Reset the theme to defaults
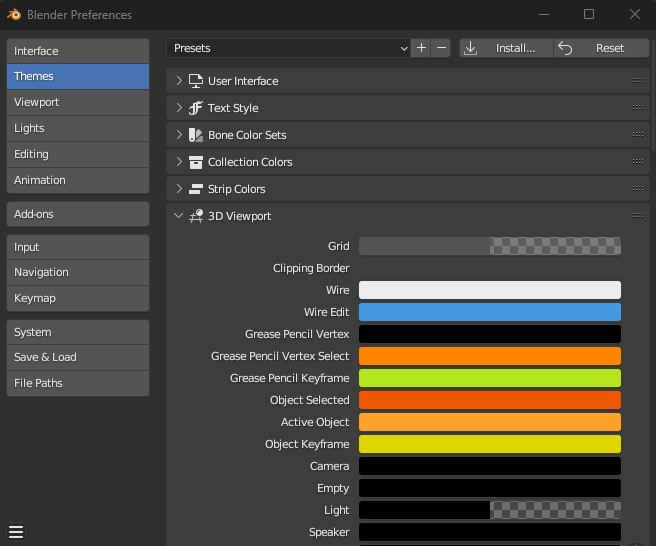The height and width of the screenshot is (546, 656). coord(602,48)
